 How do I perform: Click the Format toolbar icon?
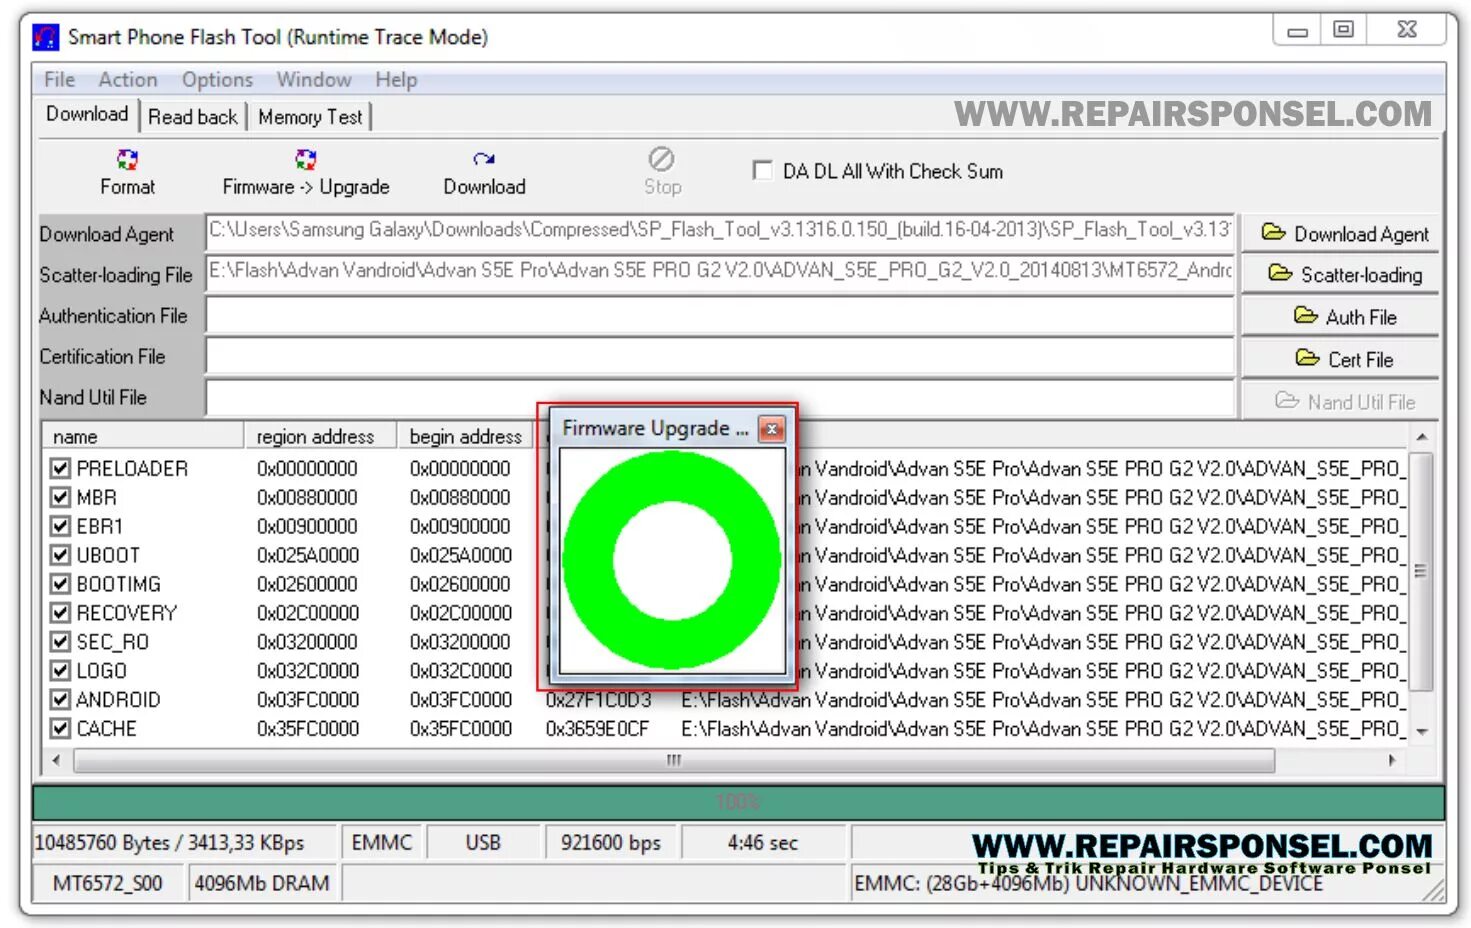(127, 160)
